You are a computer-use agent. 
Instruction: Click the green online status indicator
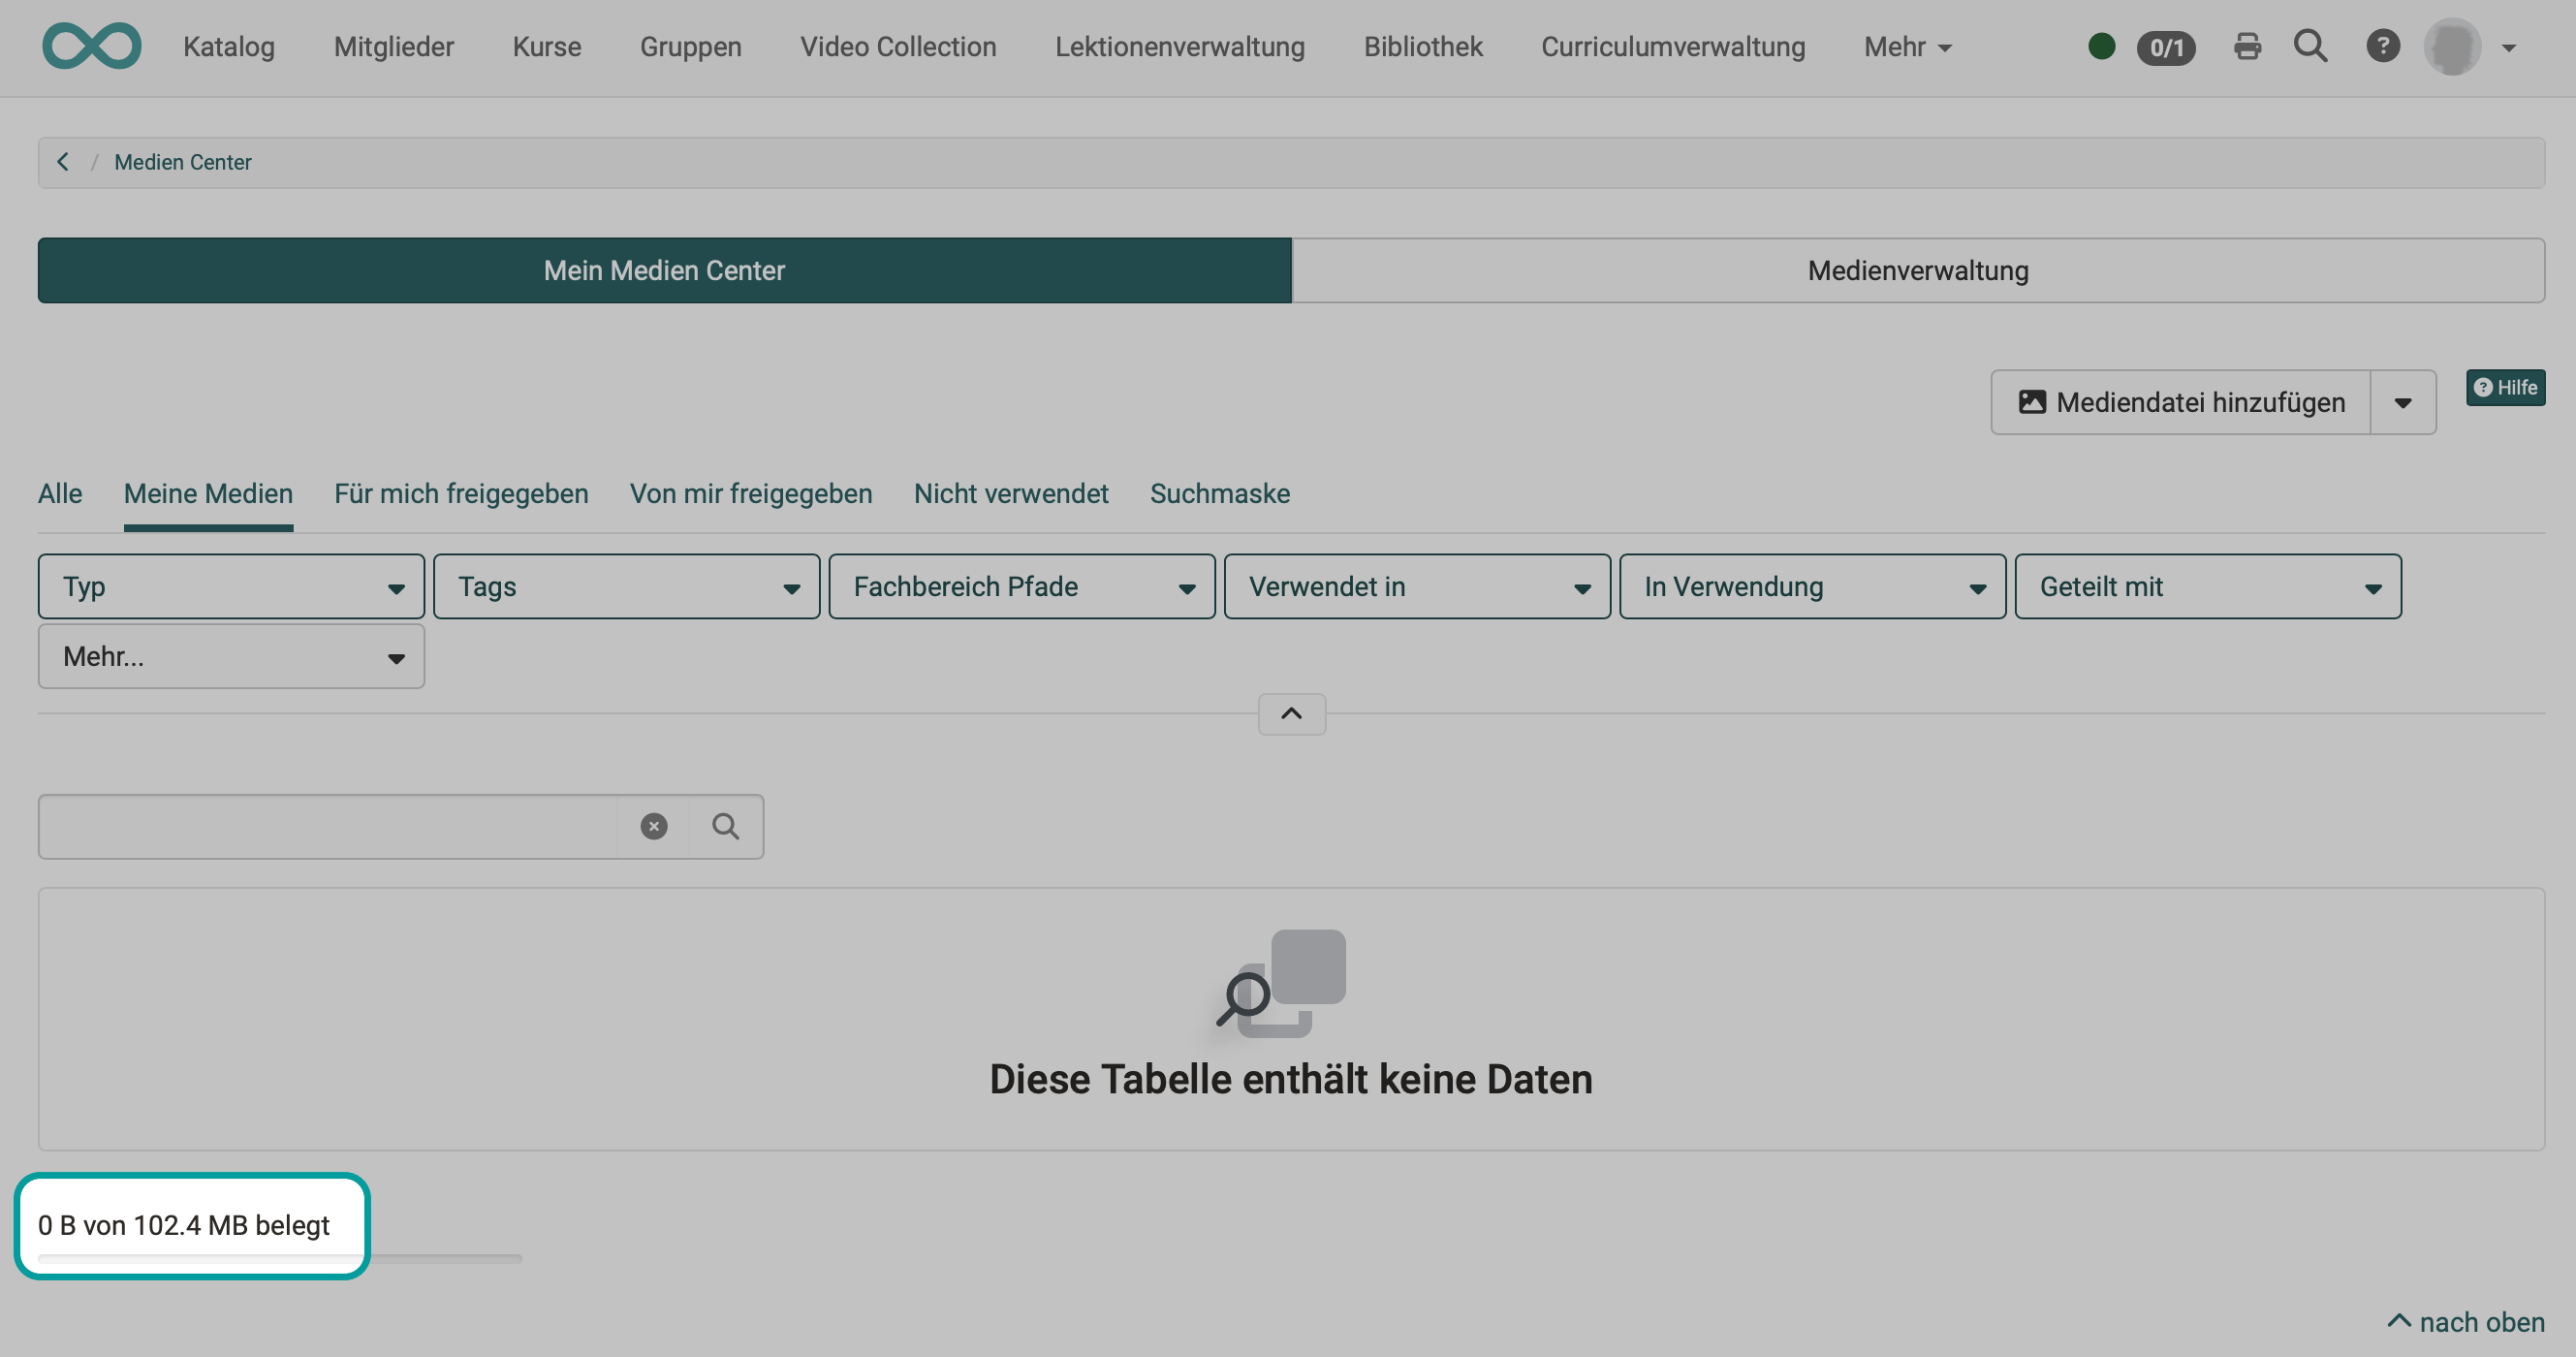click(x=2101, y=46)
